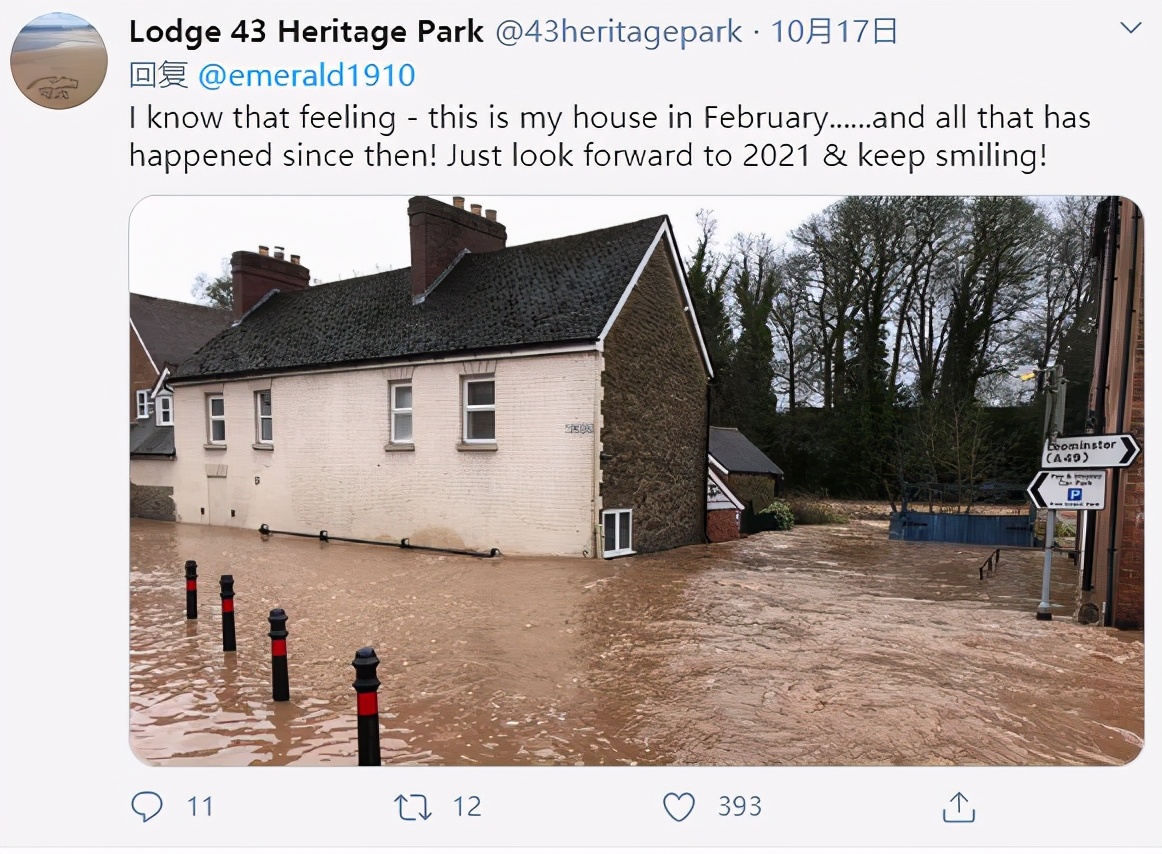
Task: Open the share tweet icon
Action: [x=958, y=807]
